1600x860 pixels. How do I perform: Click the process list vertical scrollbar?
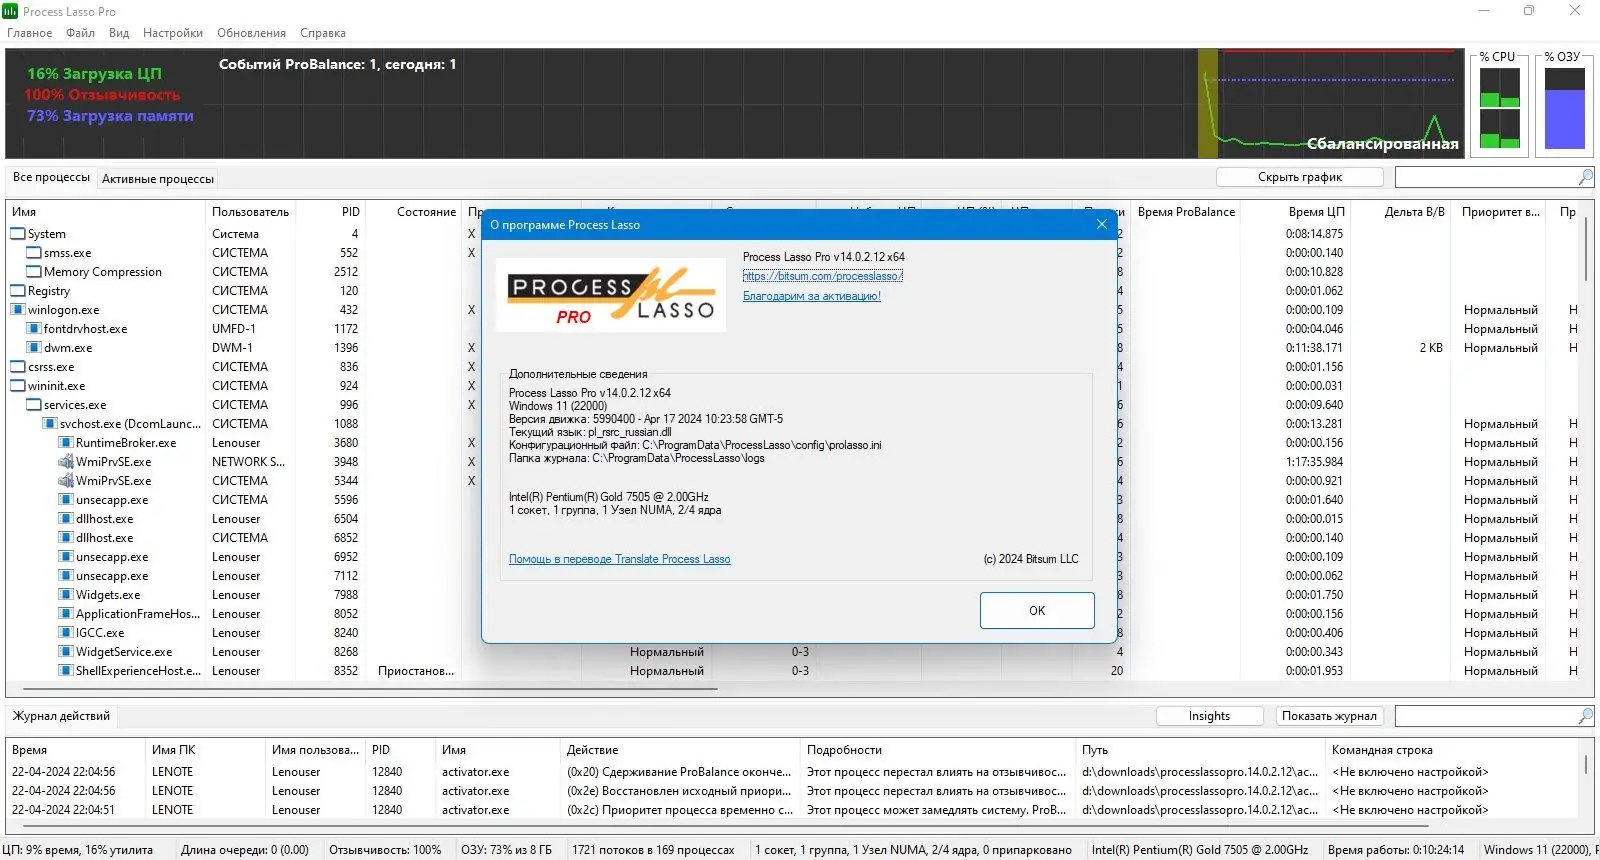pos(1586,250)
